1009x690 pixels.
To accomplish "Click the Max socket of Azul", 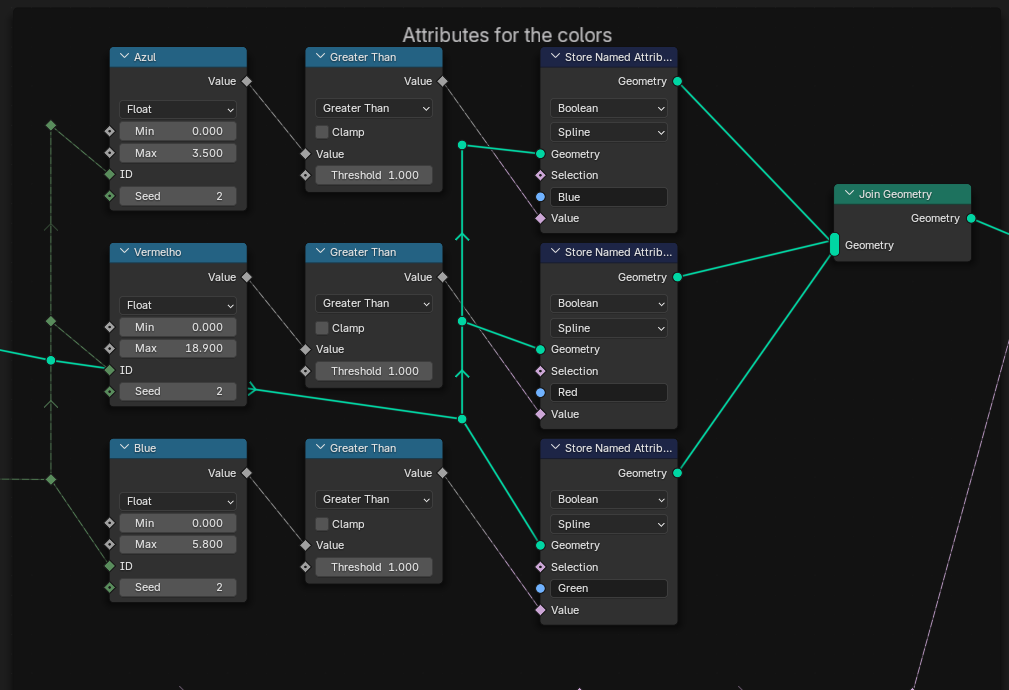I will 109,153.
